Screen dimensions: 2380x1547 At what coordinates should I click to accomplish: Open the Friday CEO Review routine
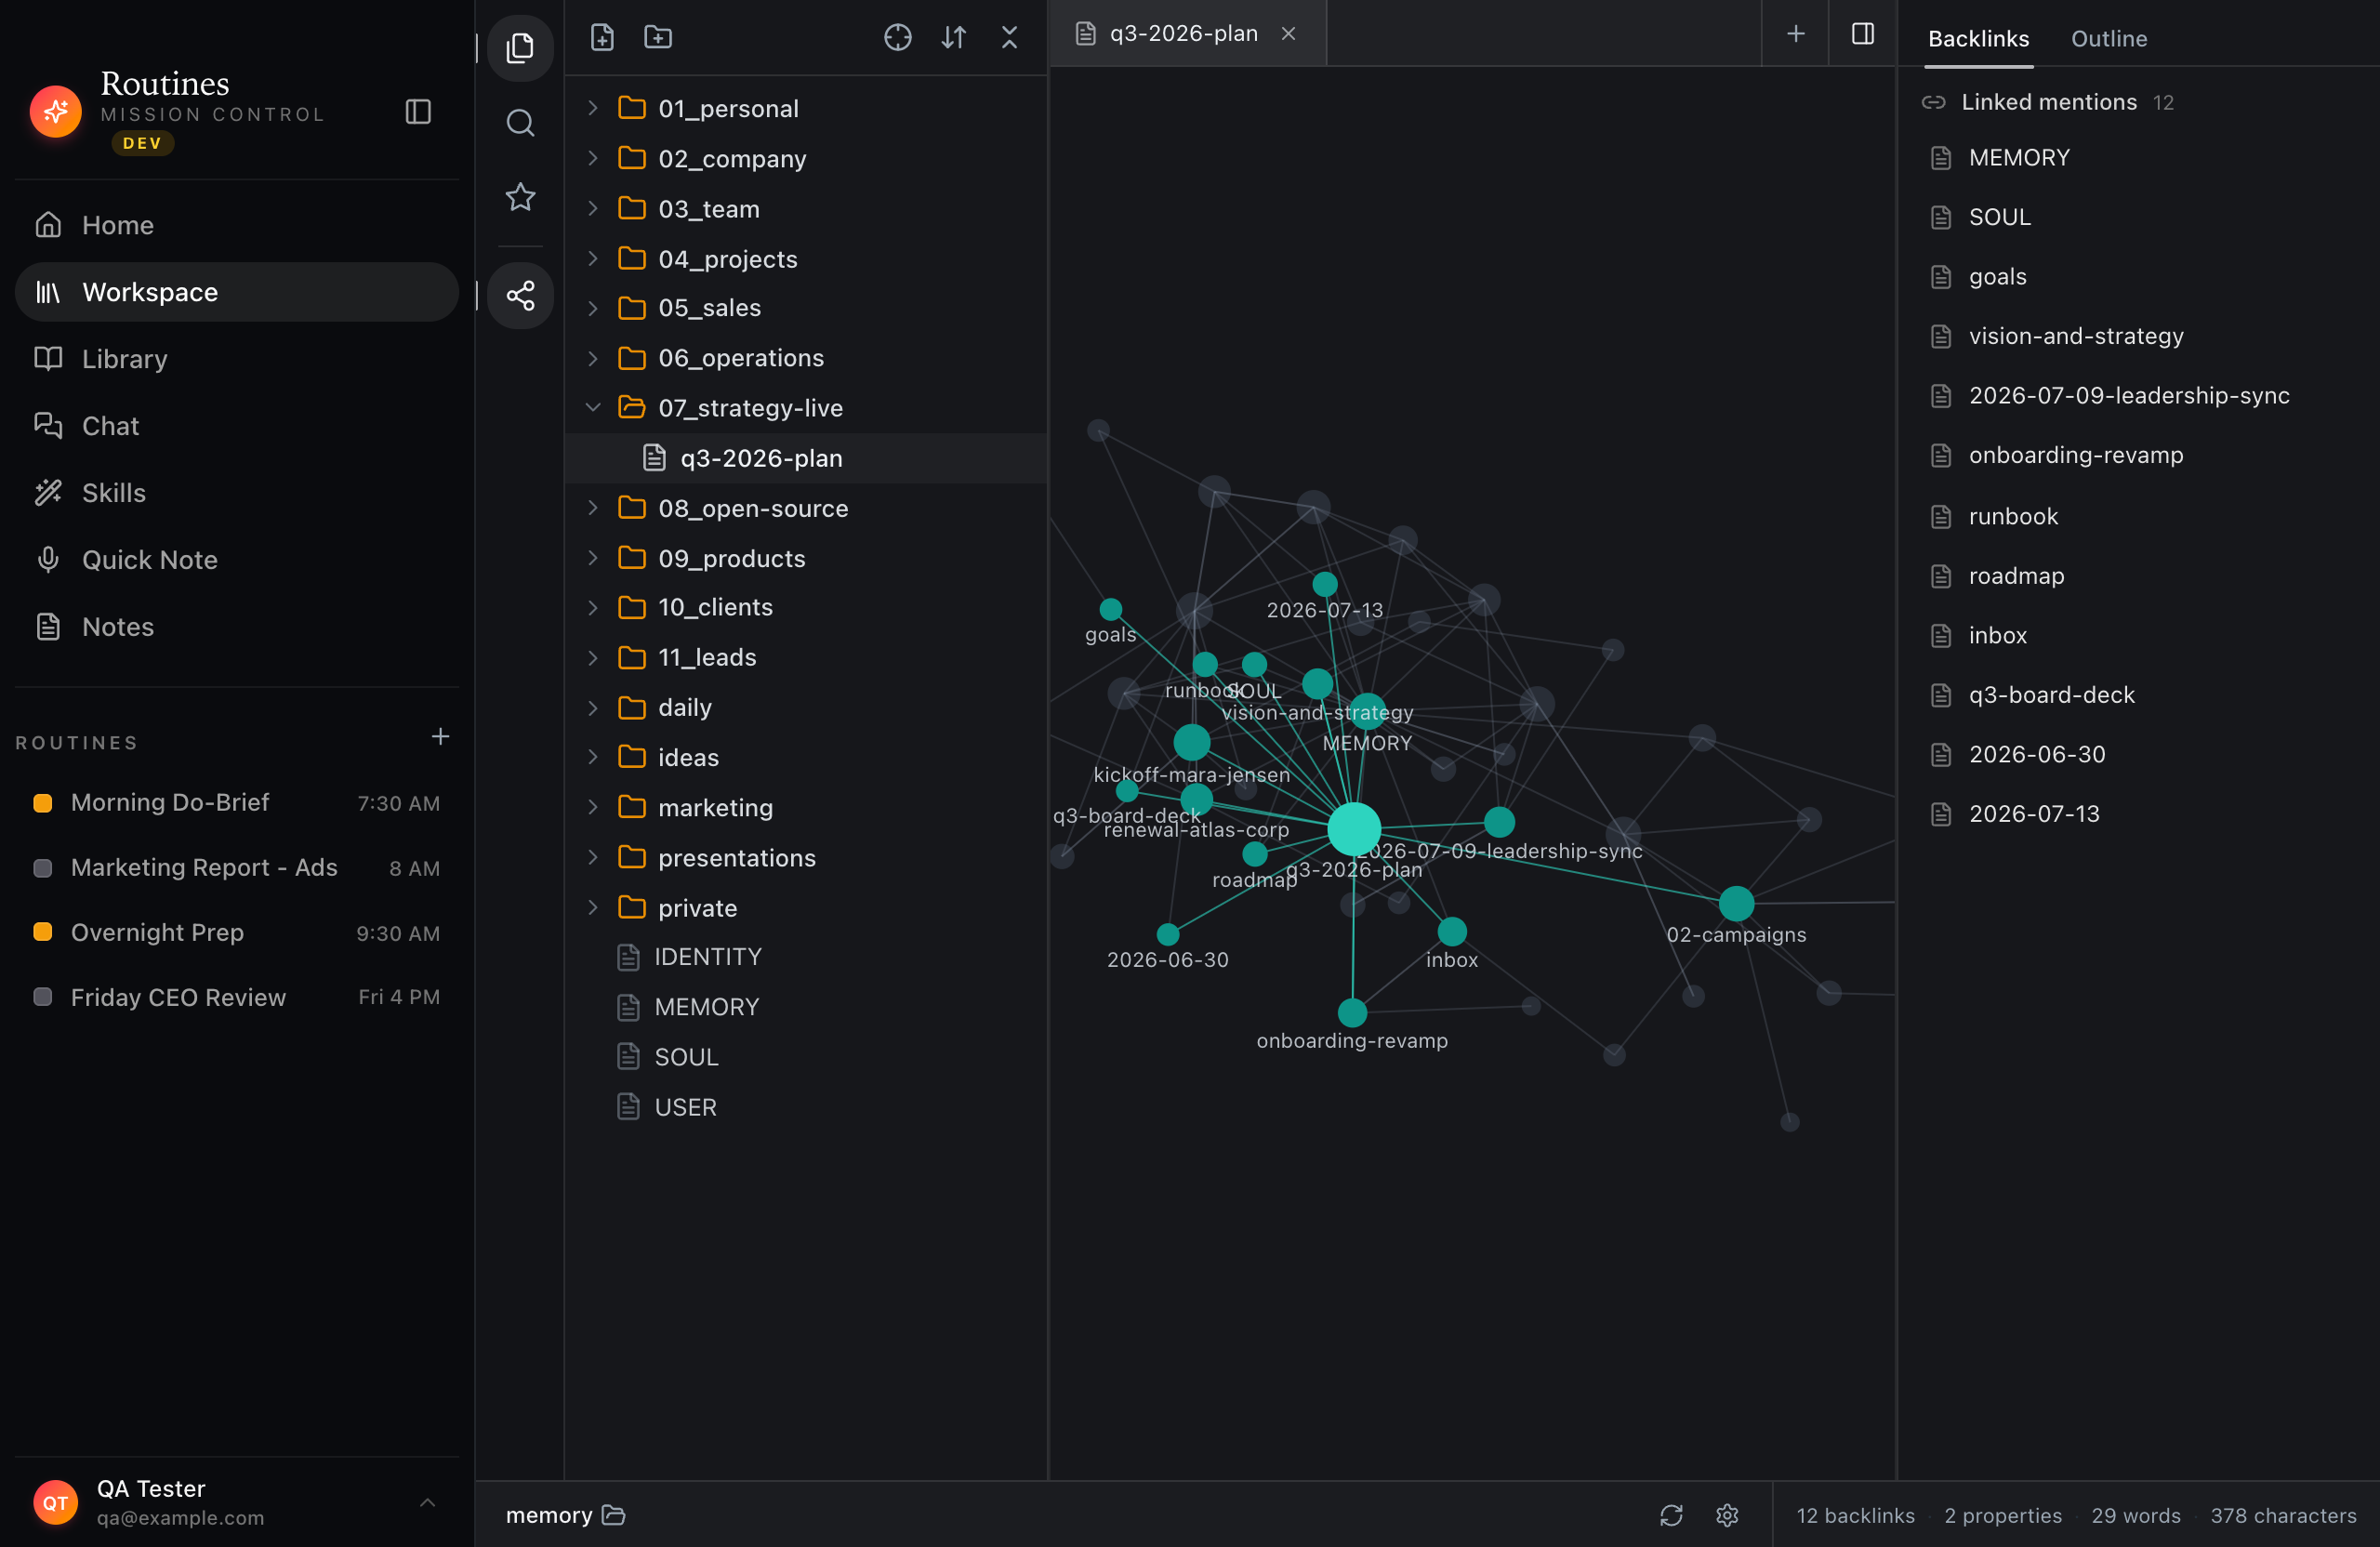(237, 998)
